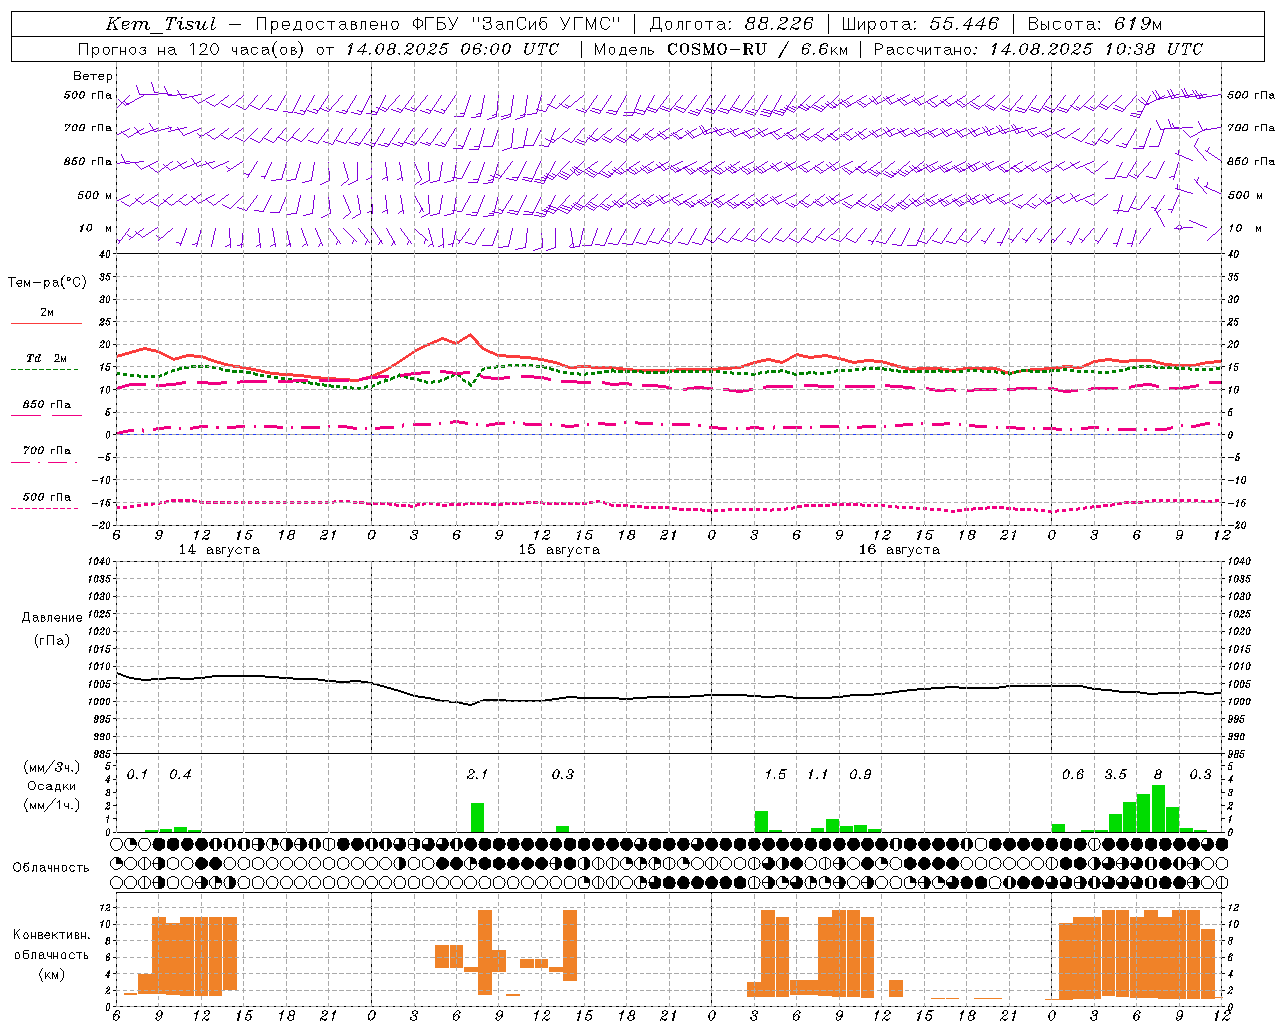1280x1024 pixels.
Task: Click the 0.6 precipitation amount
Action: [x=1073, y=775]
